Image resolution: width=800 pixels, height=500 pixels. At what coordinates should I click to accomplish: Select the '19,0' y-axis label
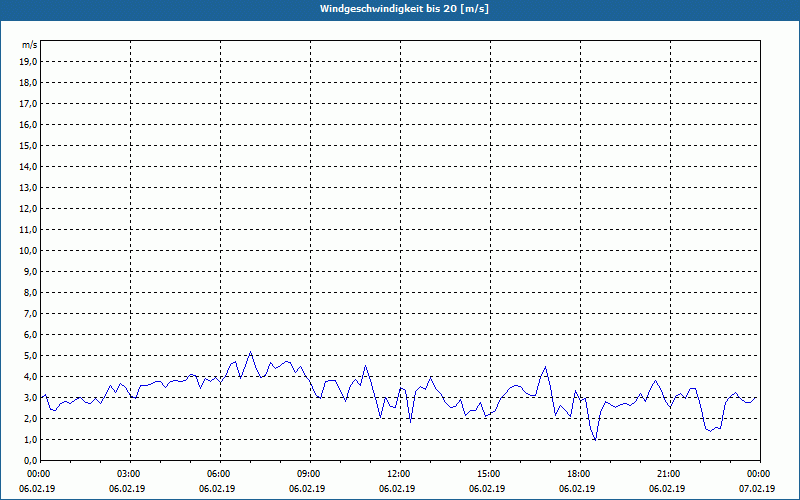28,62
